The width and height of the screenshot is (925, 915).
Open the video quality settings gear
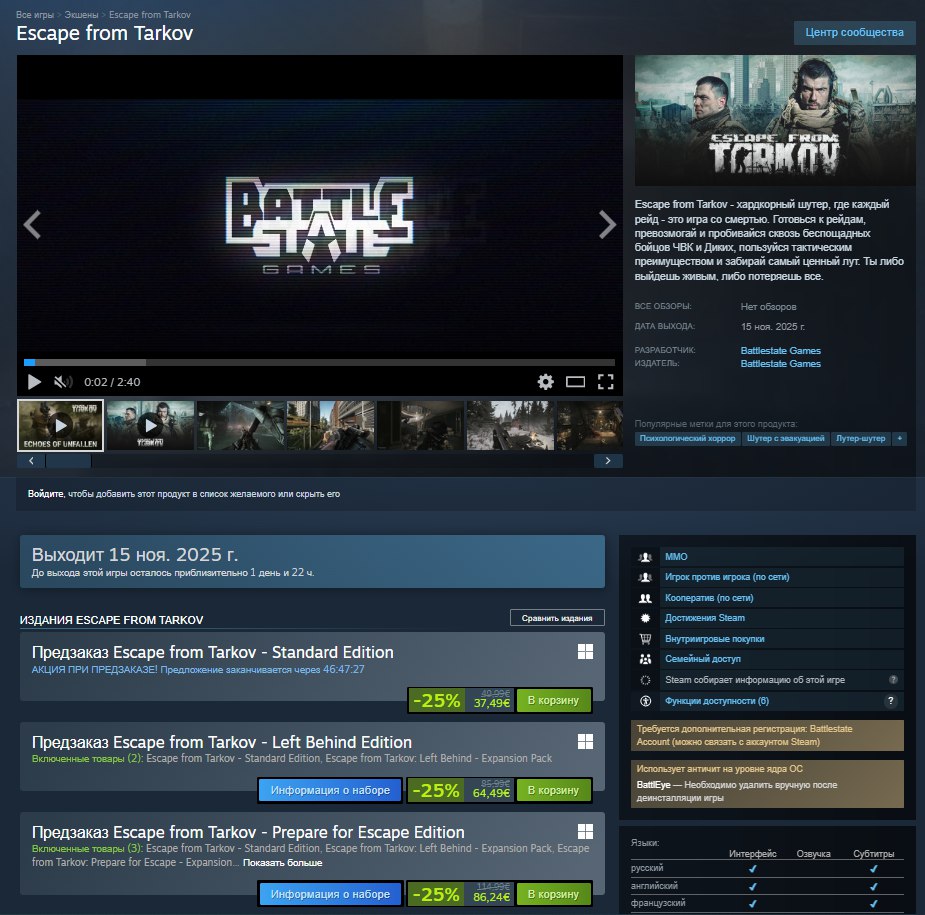(545, 381)
